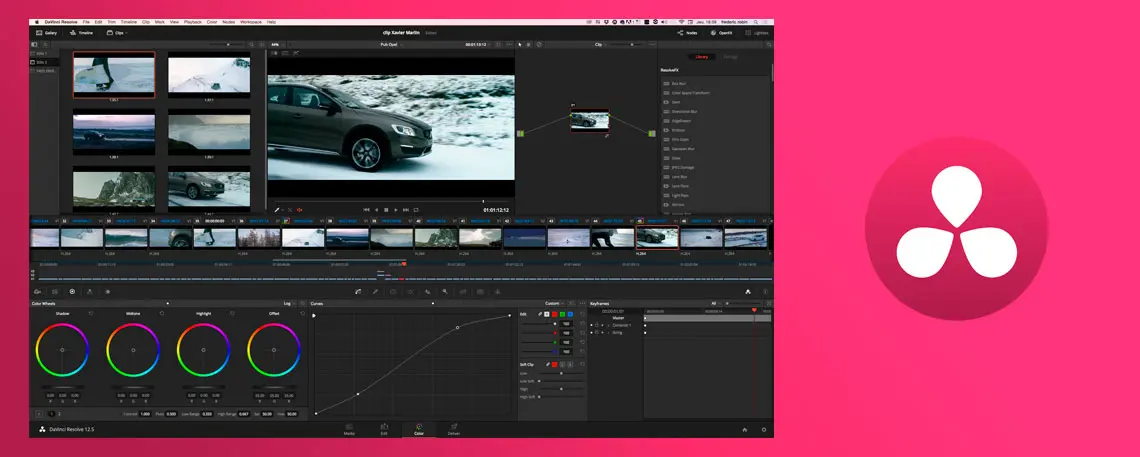Toggle the Y luminance curve channel
The image size is (1140, 457).
point(547,314)
